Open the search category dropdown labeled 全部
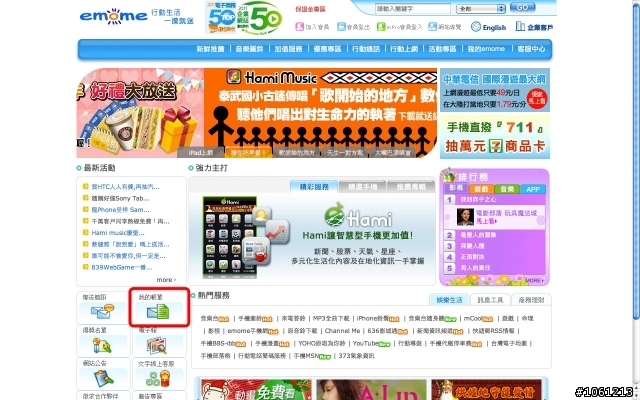Viewport: 640px width, 400px height. point(481,9)
